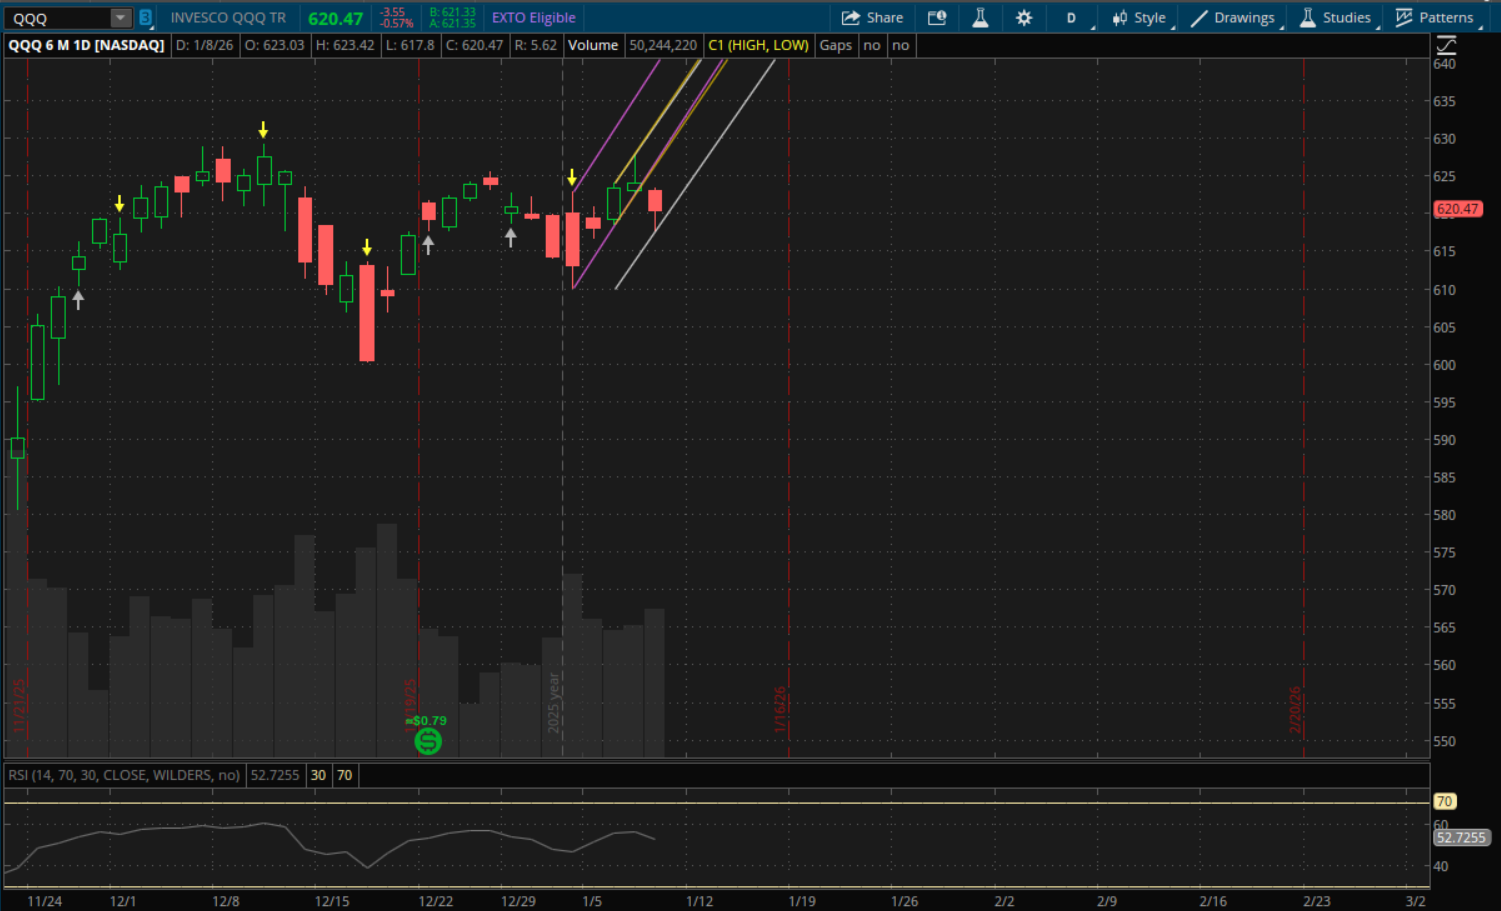This screenshot has width=1501, height=911.
Task: Click the EXTO Eligible label
Action: point(533,18)
